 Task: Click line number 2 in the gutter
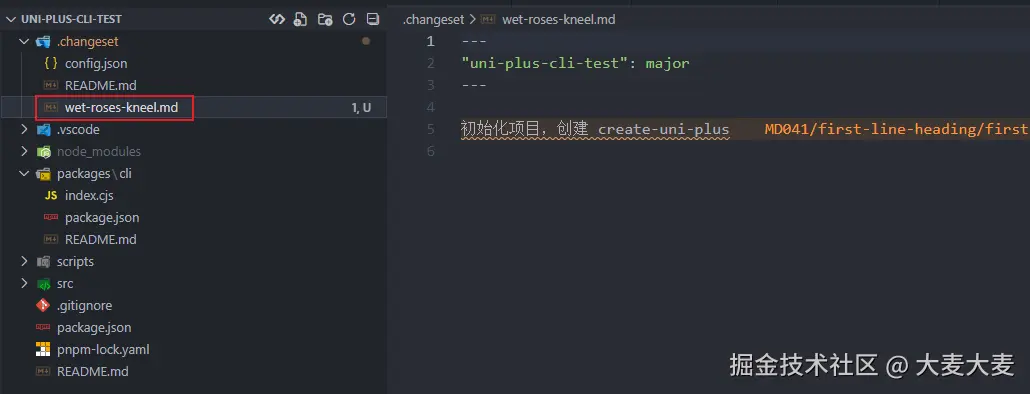pos(430,64)
